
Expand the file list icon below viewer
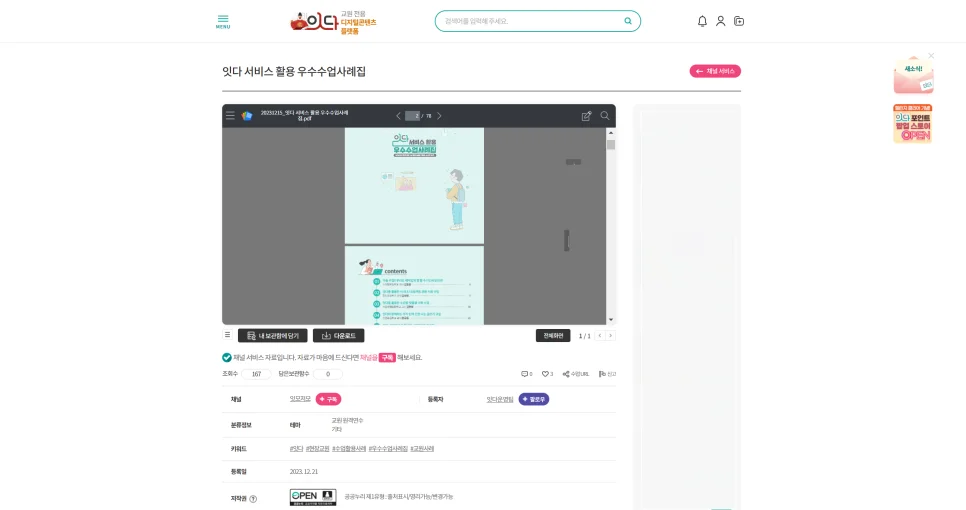pyautogui.click(x=227, y=335)
